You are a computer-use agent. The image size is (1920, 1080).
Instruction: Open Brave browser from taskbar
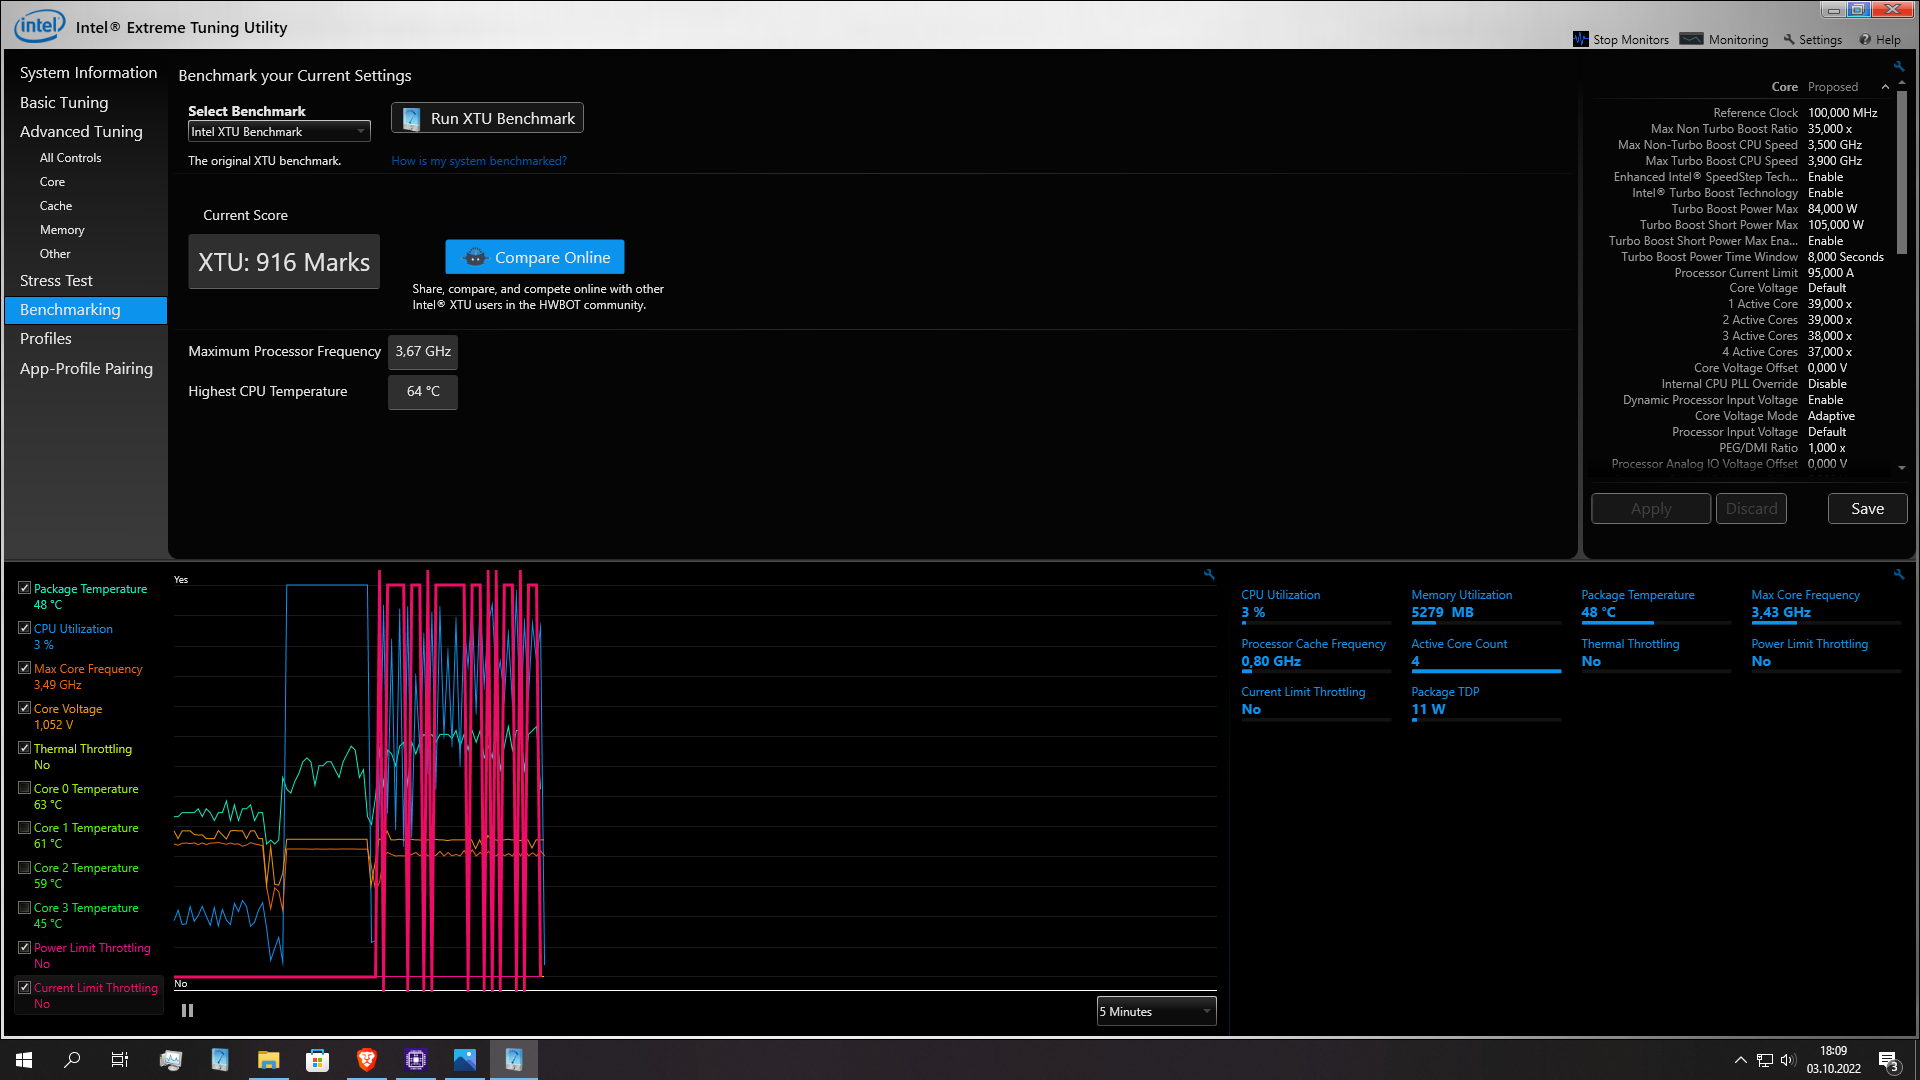[367, 1060]
